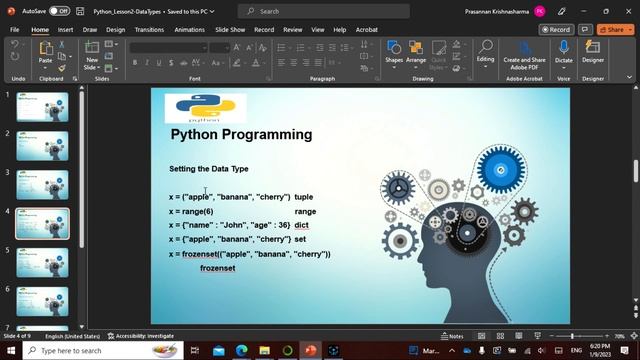640x360 pixels.
Task: Click the Format Painter icon
Action: pyautogui.click(x=62, y=68)
